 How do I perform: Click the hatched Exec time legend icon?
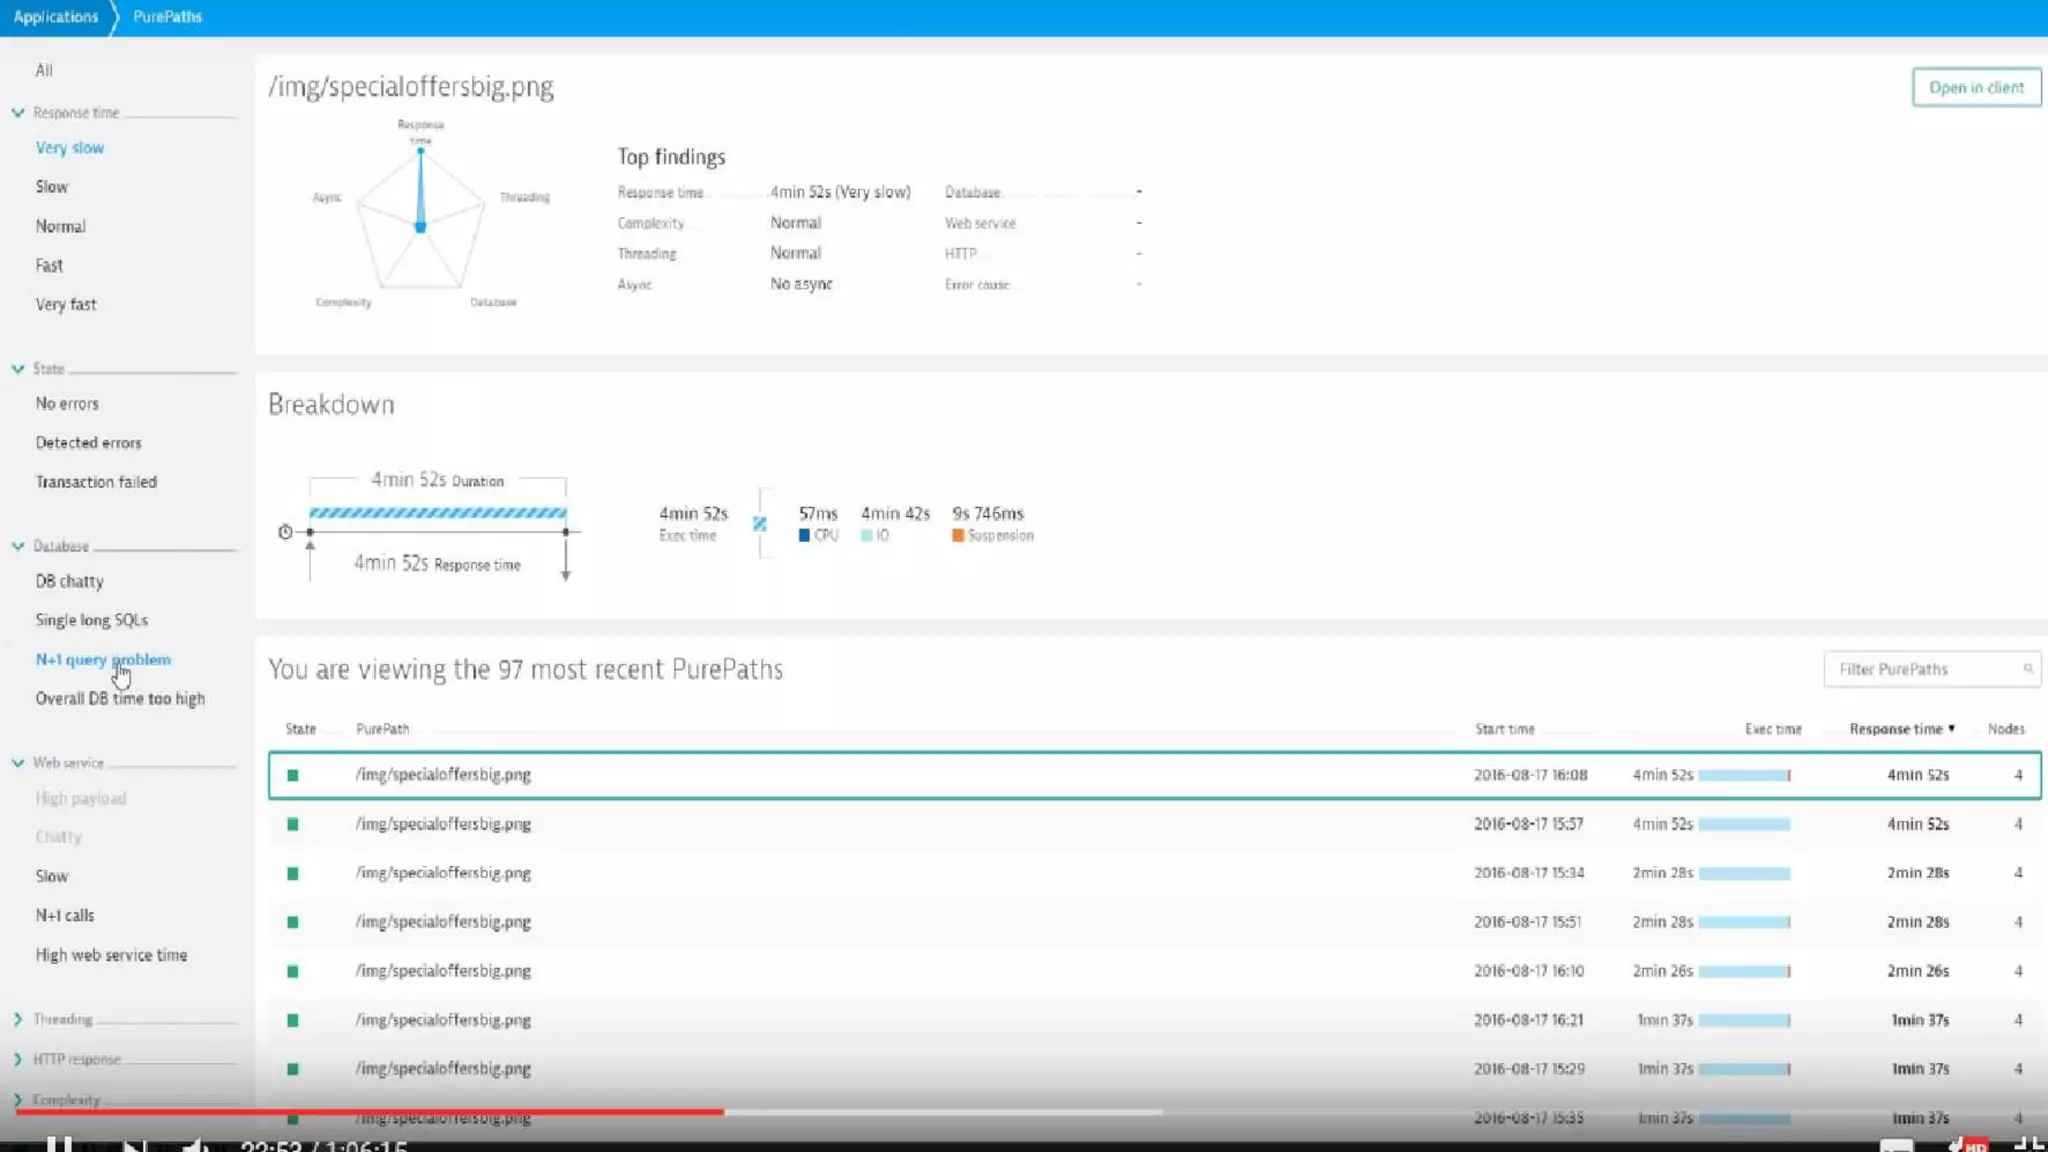click(760, 523)
